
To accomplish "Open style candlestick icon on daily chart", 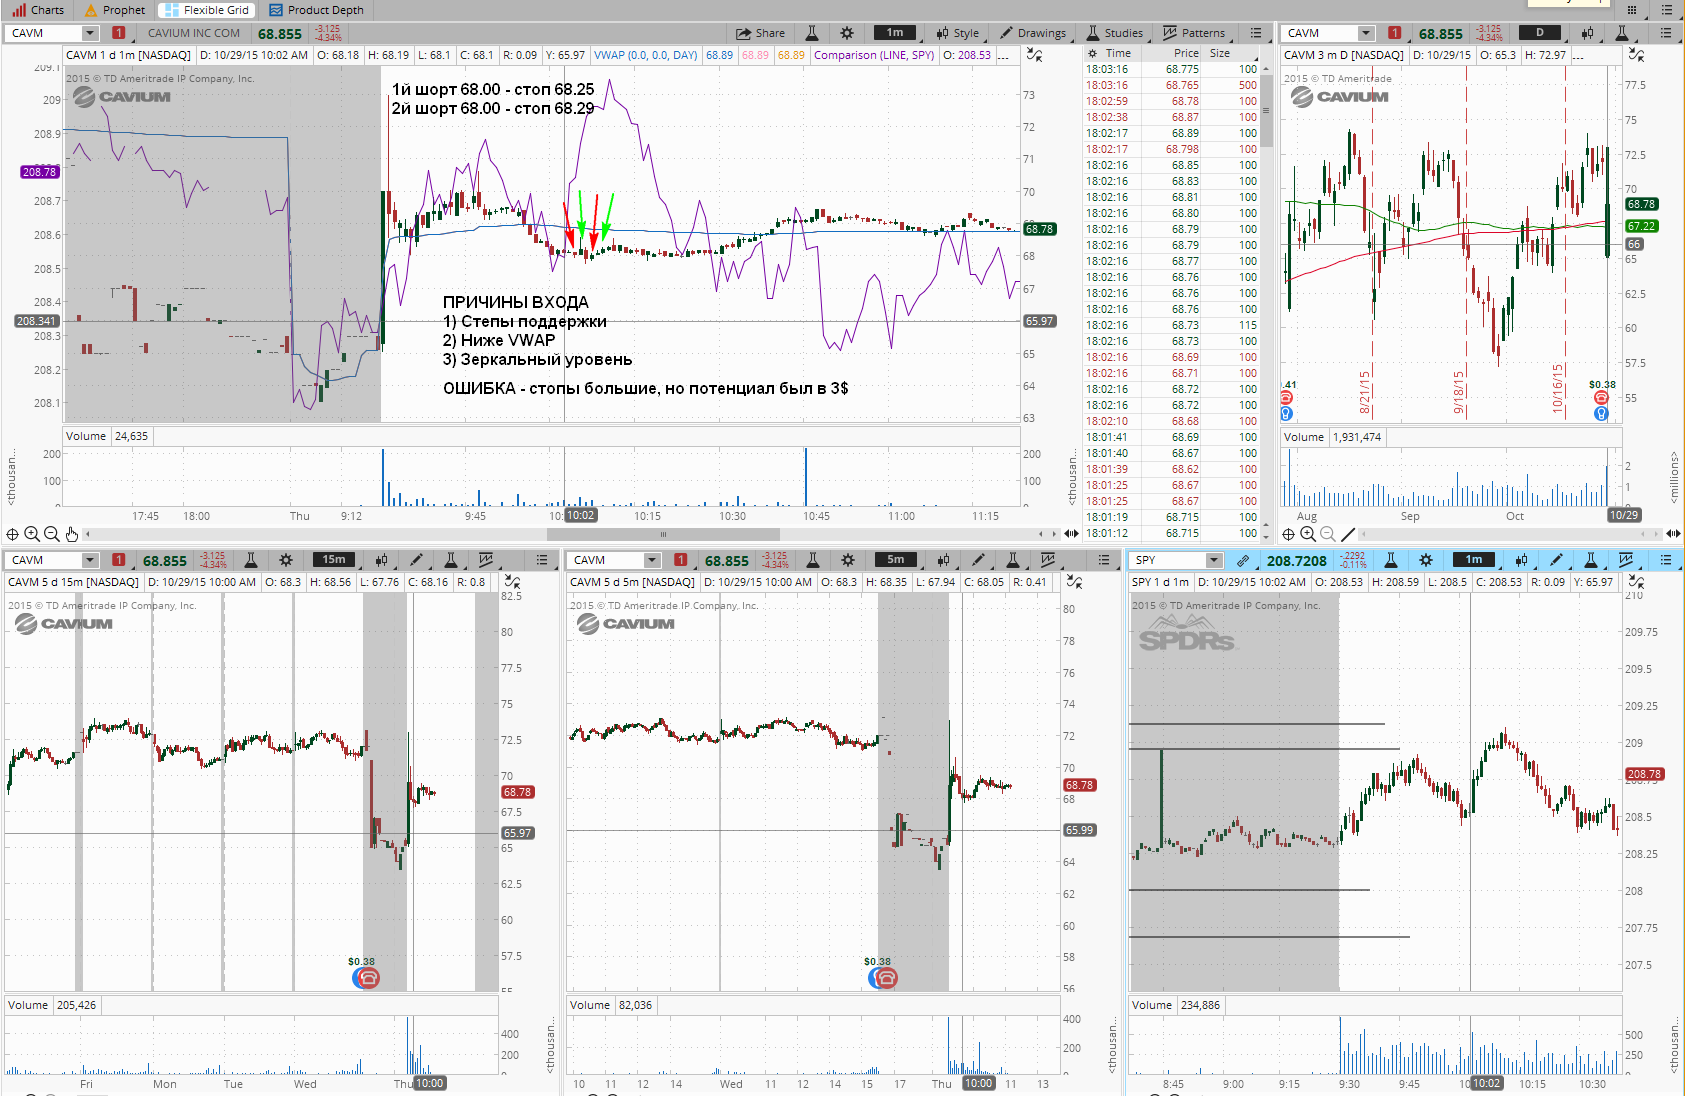I will 1587,33.
